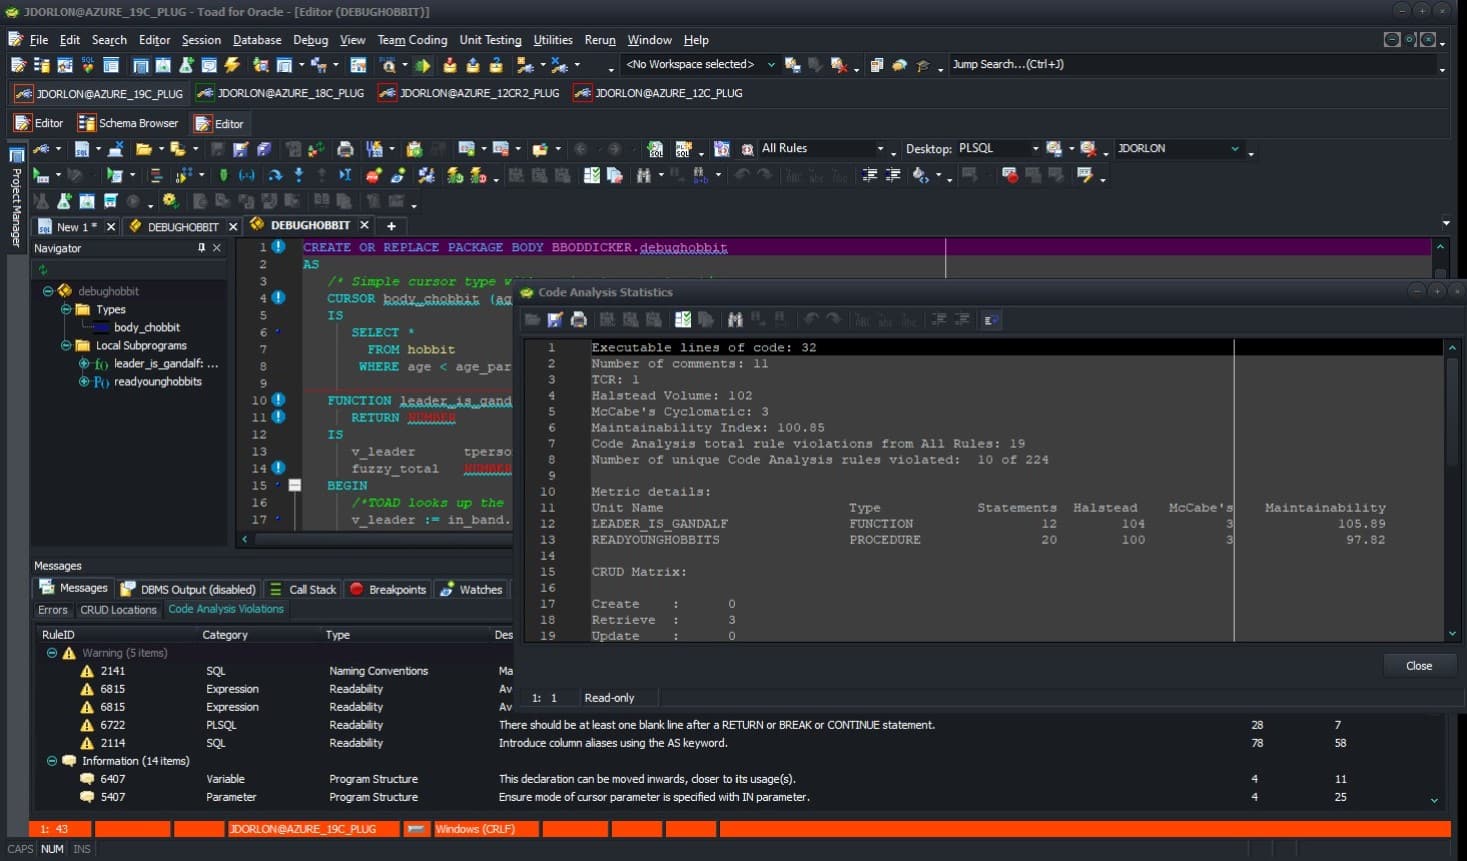Click the last blue icon in the Statistics toolbar
Image resolution: width=1467 pixels, height=861 pixels.
pos(990,320)
